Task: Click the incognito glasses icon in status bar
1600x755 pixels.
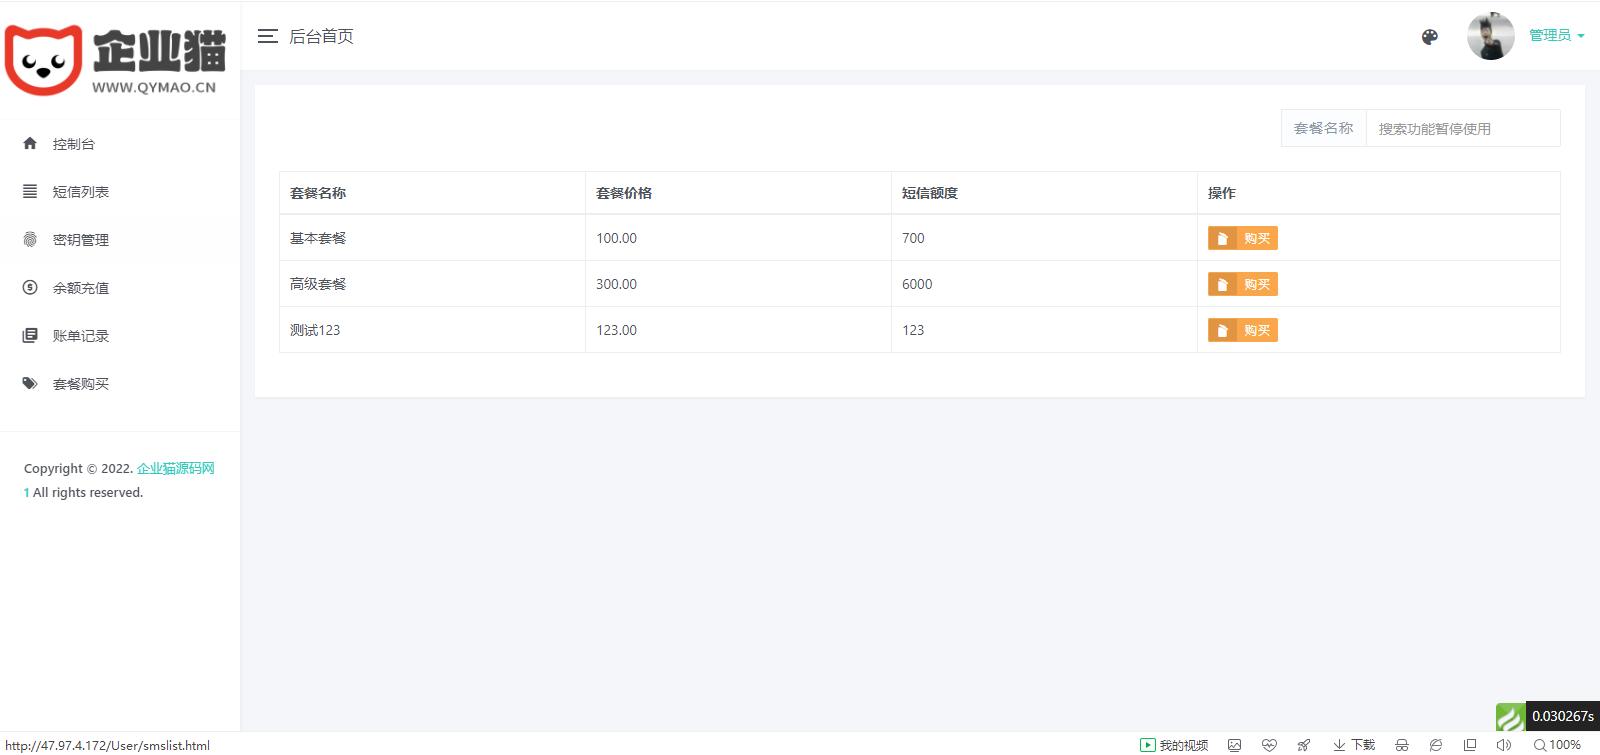Action: point(1402,745)
